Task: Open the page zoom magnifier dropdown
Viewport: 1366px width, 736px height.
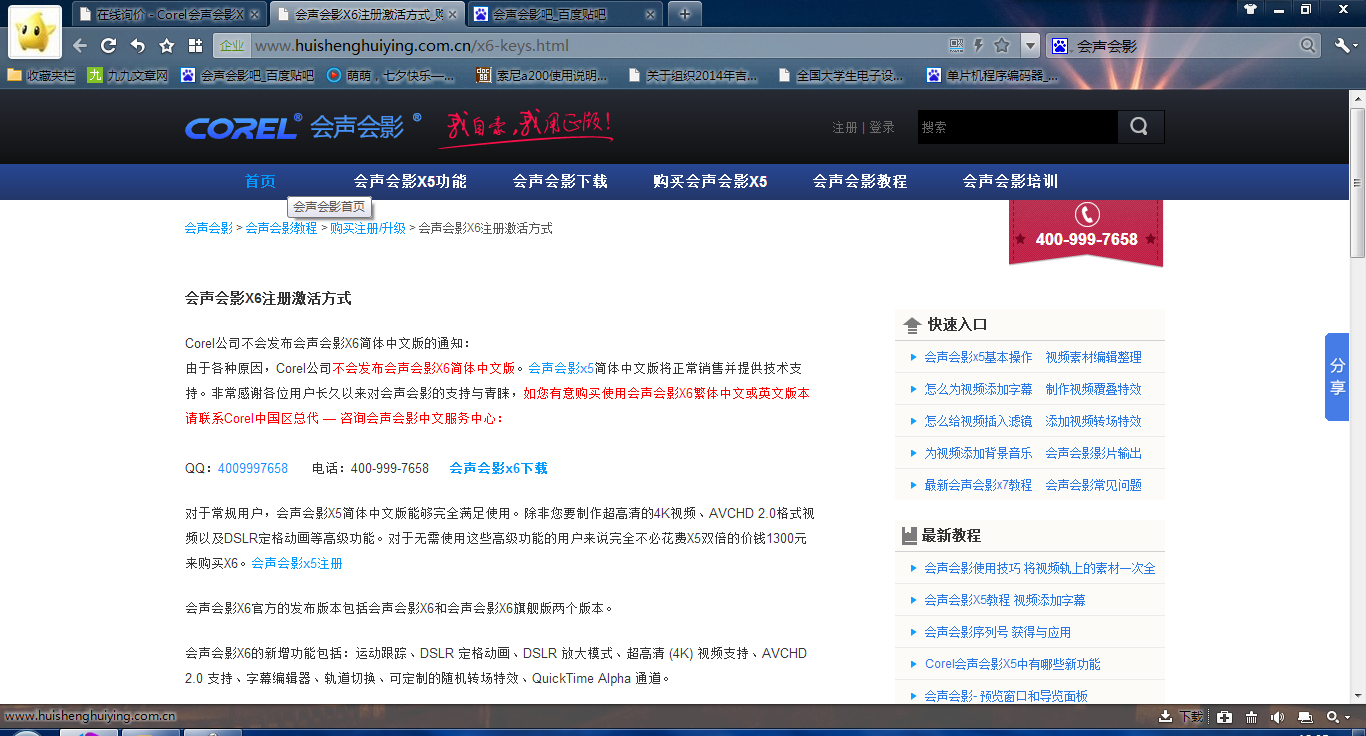Action: 1337,717
